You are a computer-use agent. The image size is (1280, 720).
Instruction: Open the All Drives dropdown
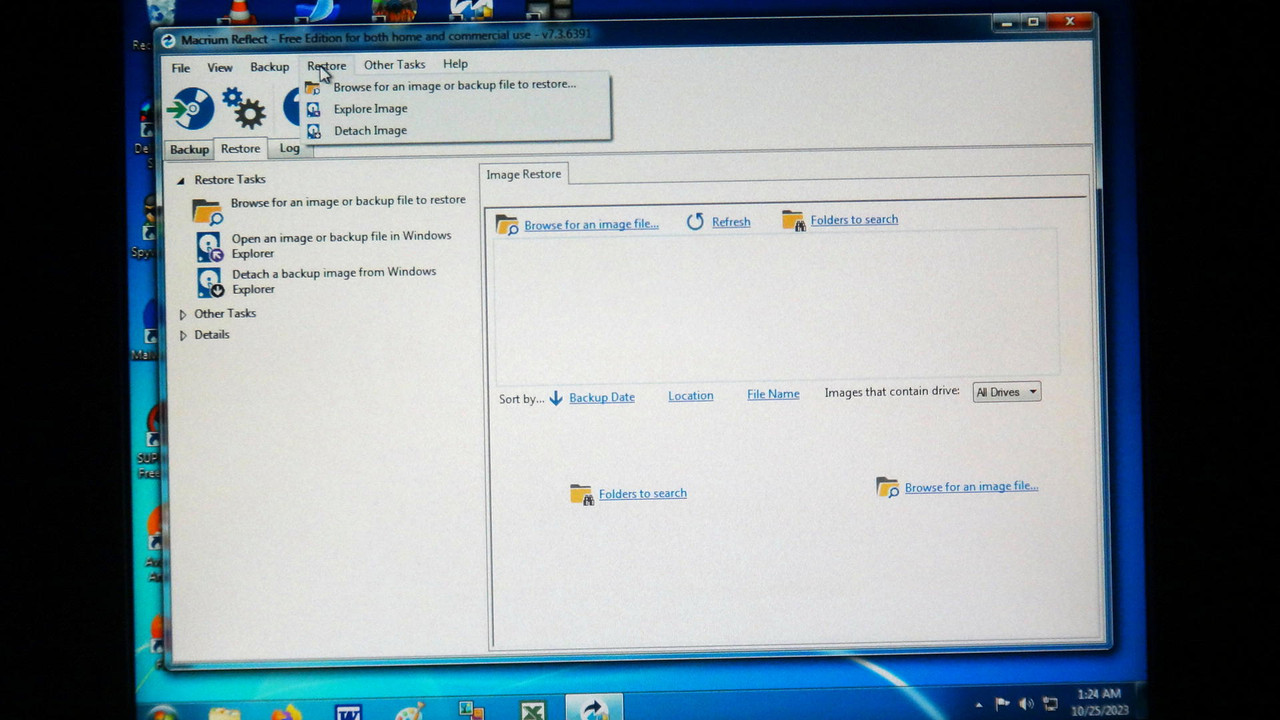(x=1007, y=392)
